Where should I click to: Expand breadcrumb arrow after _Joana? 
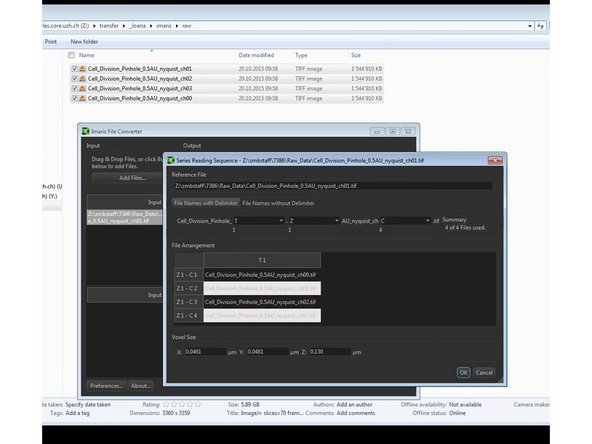pyautogui.click(x=151, y=26)
